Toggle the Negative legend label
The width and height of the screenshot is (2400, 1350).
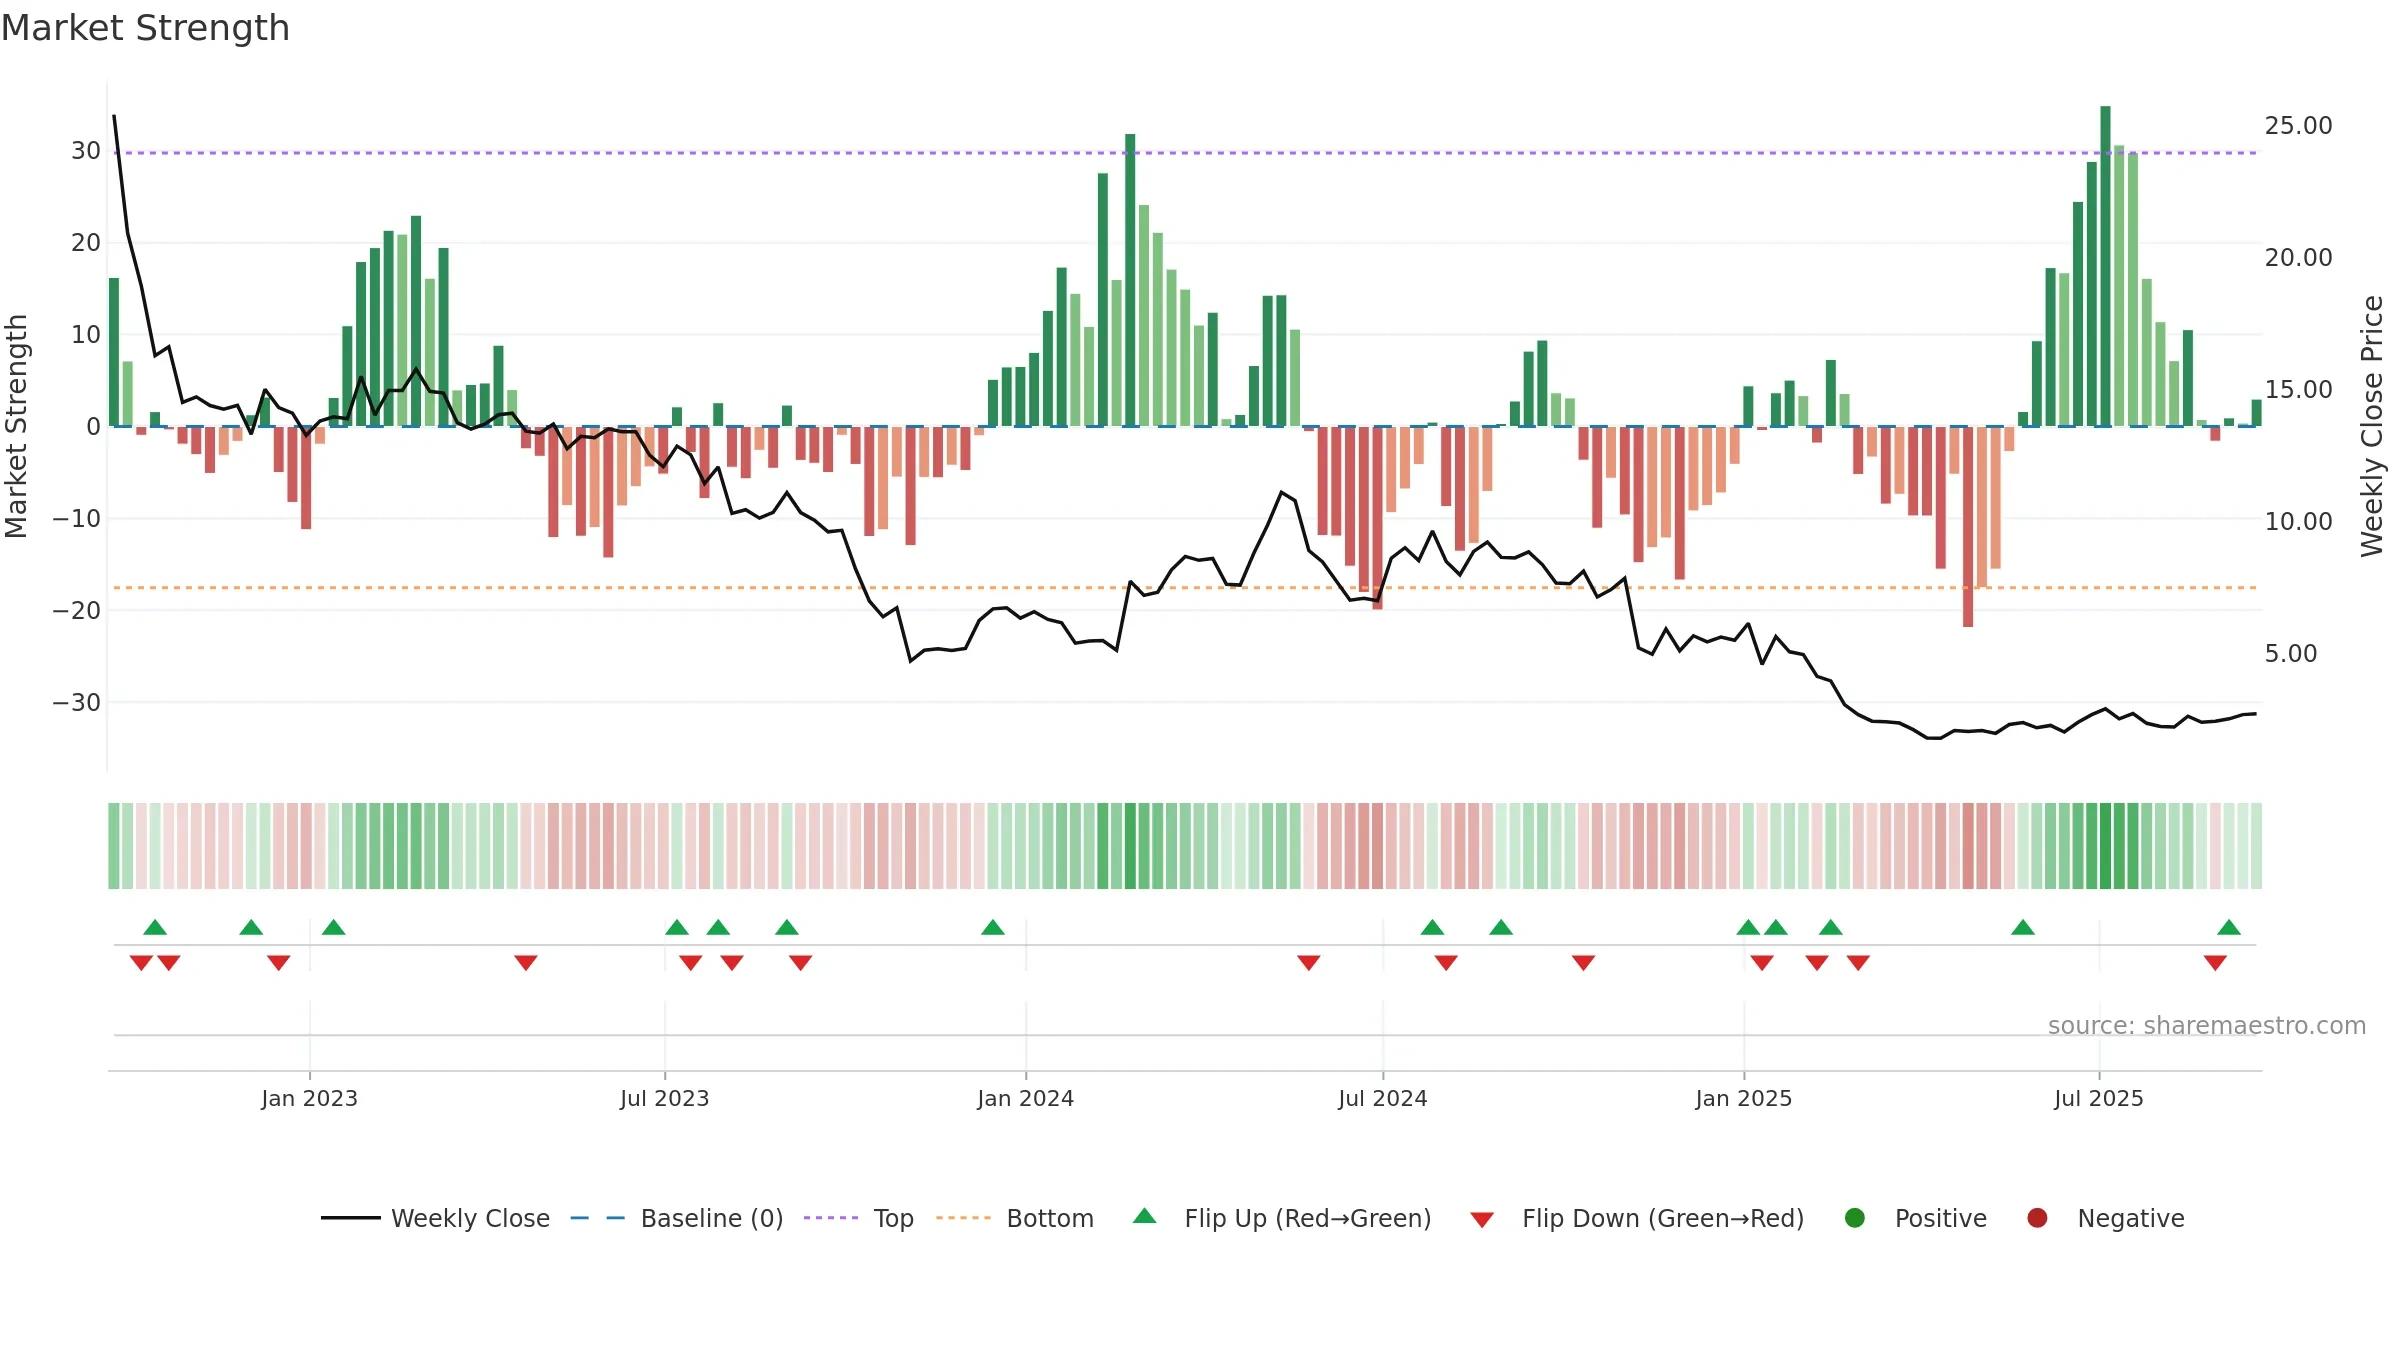tap(2131, 1218)
